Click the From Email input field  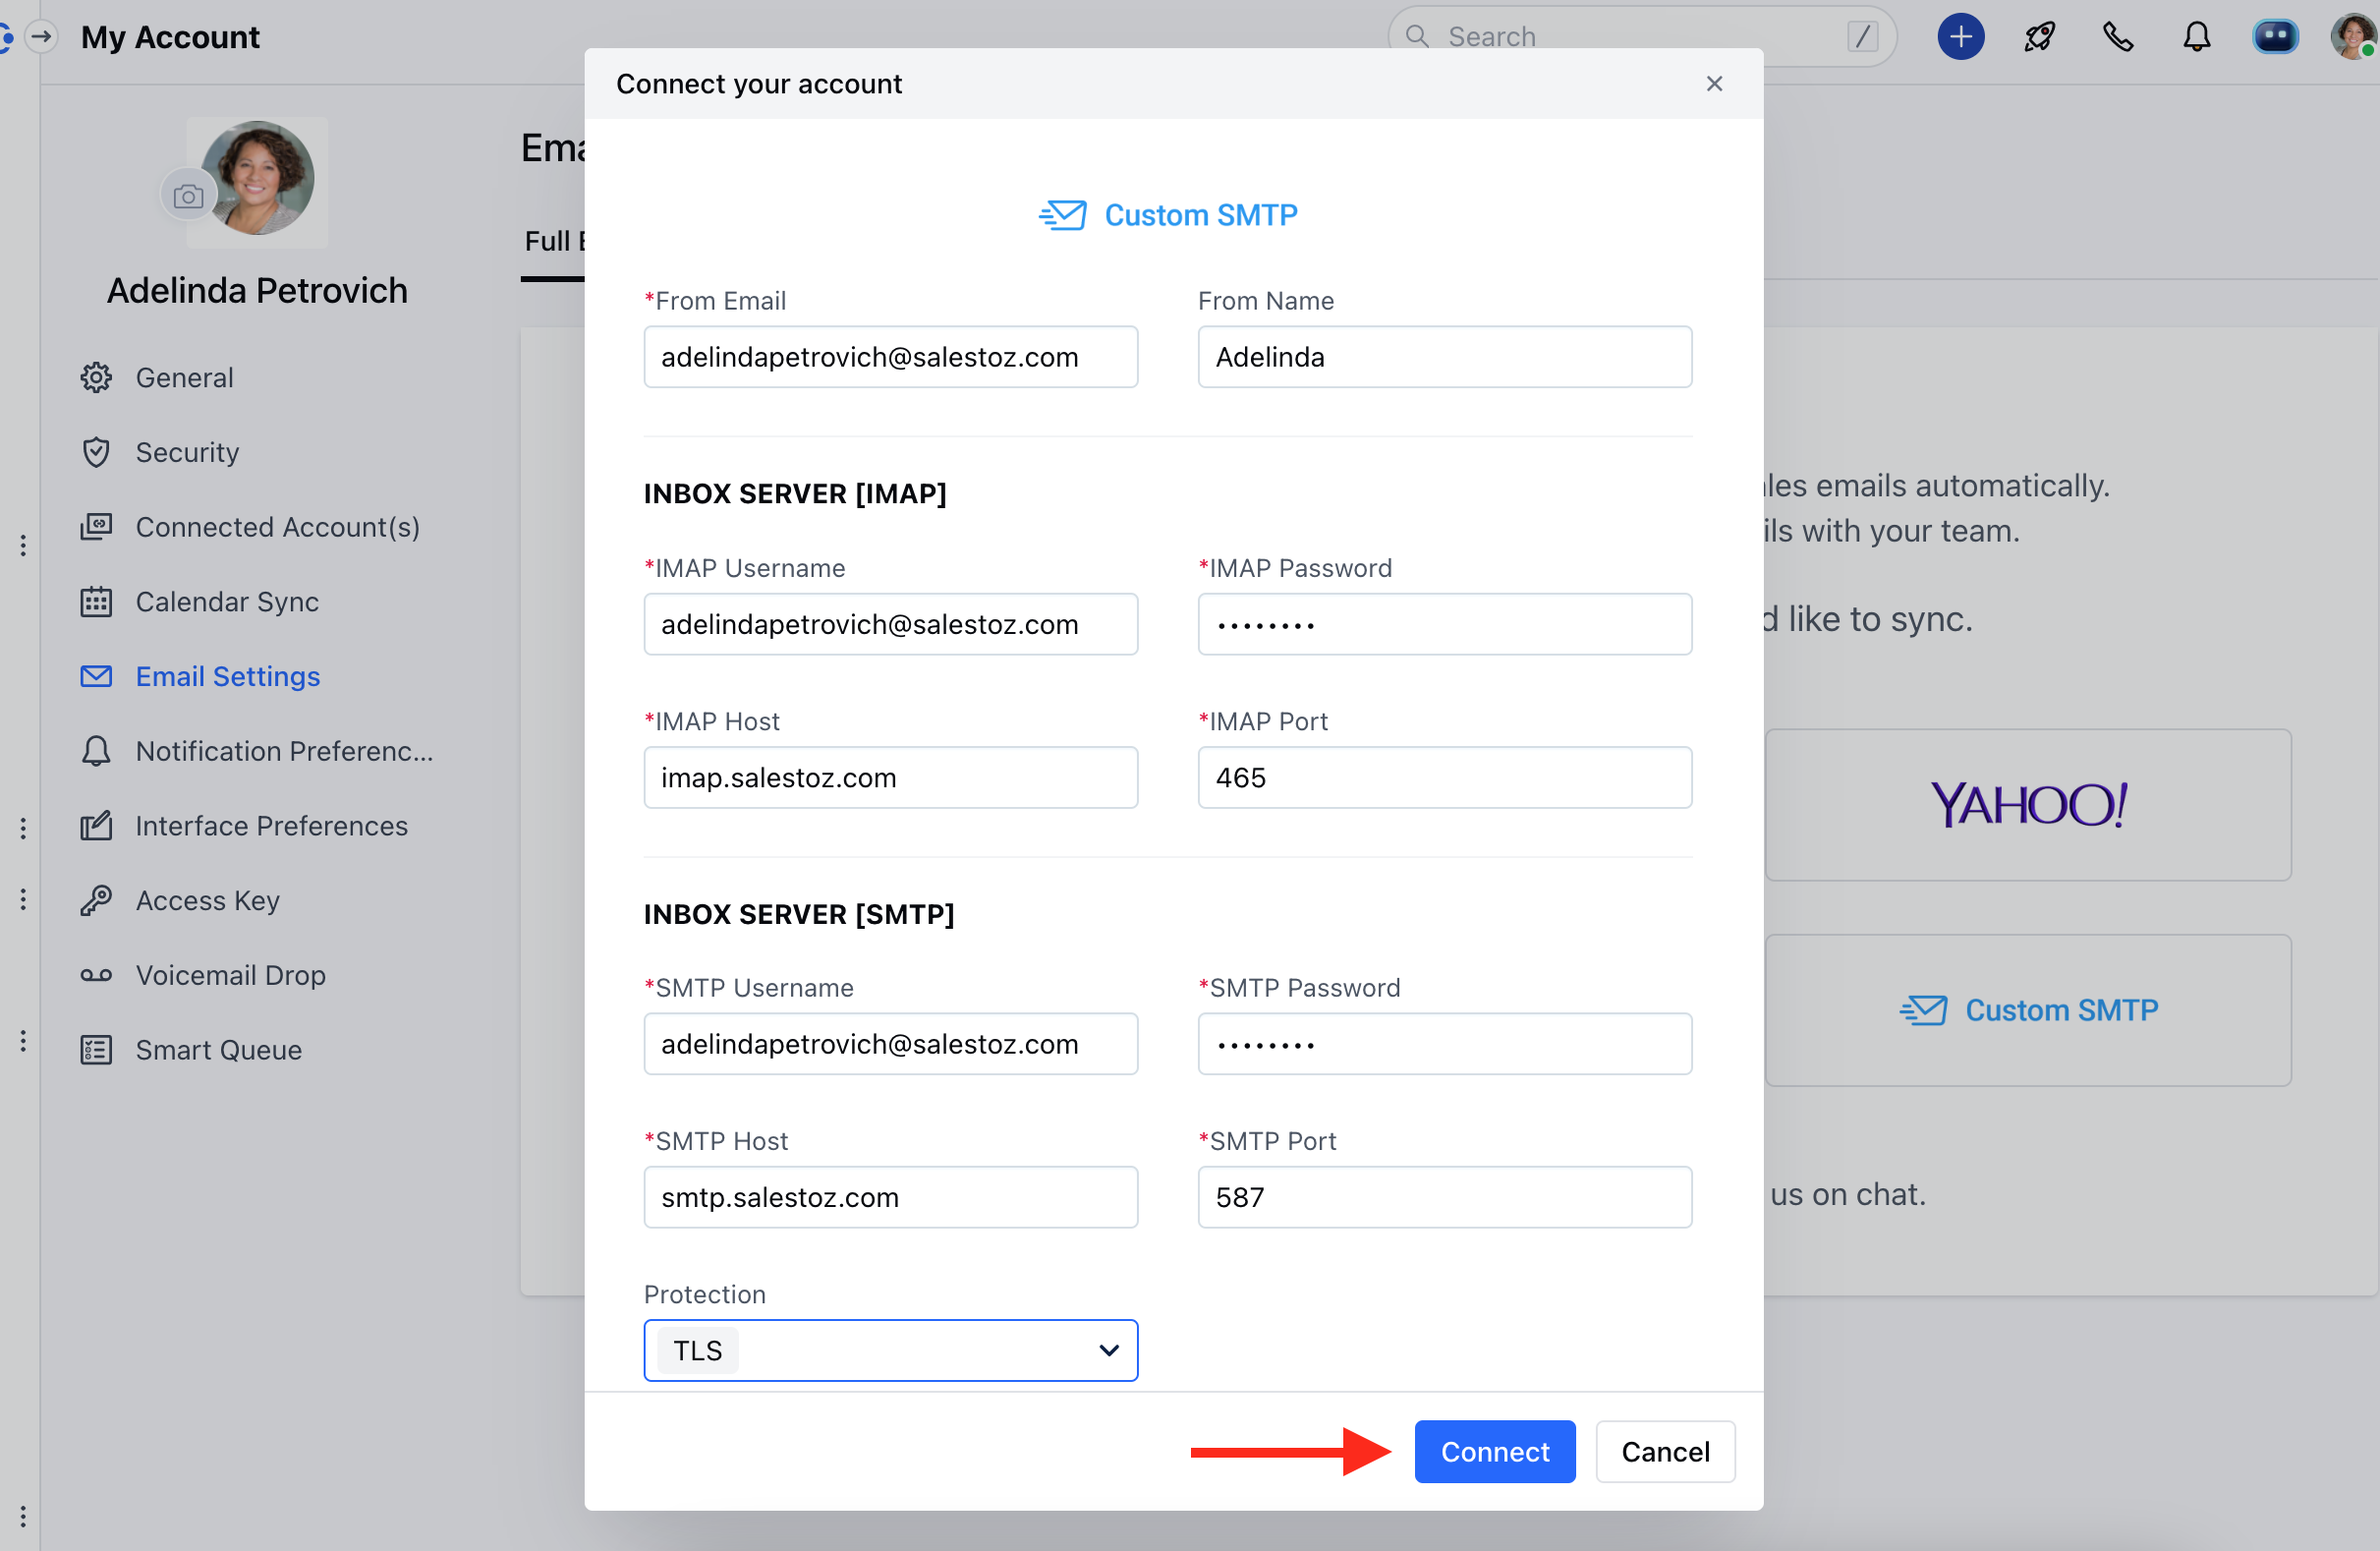pyautogui.click(x=890, y=357)
